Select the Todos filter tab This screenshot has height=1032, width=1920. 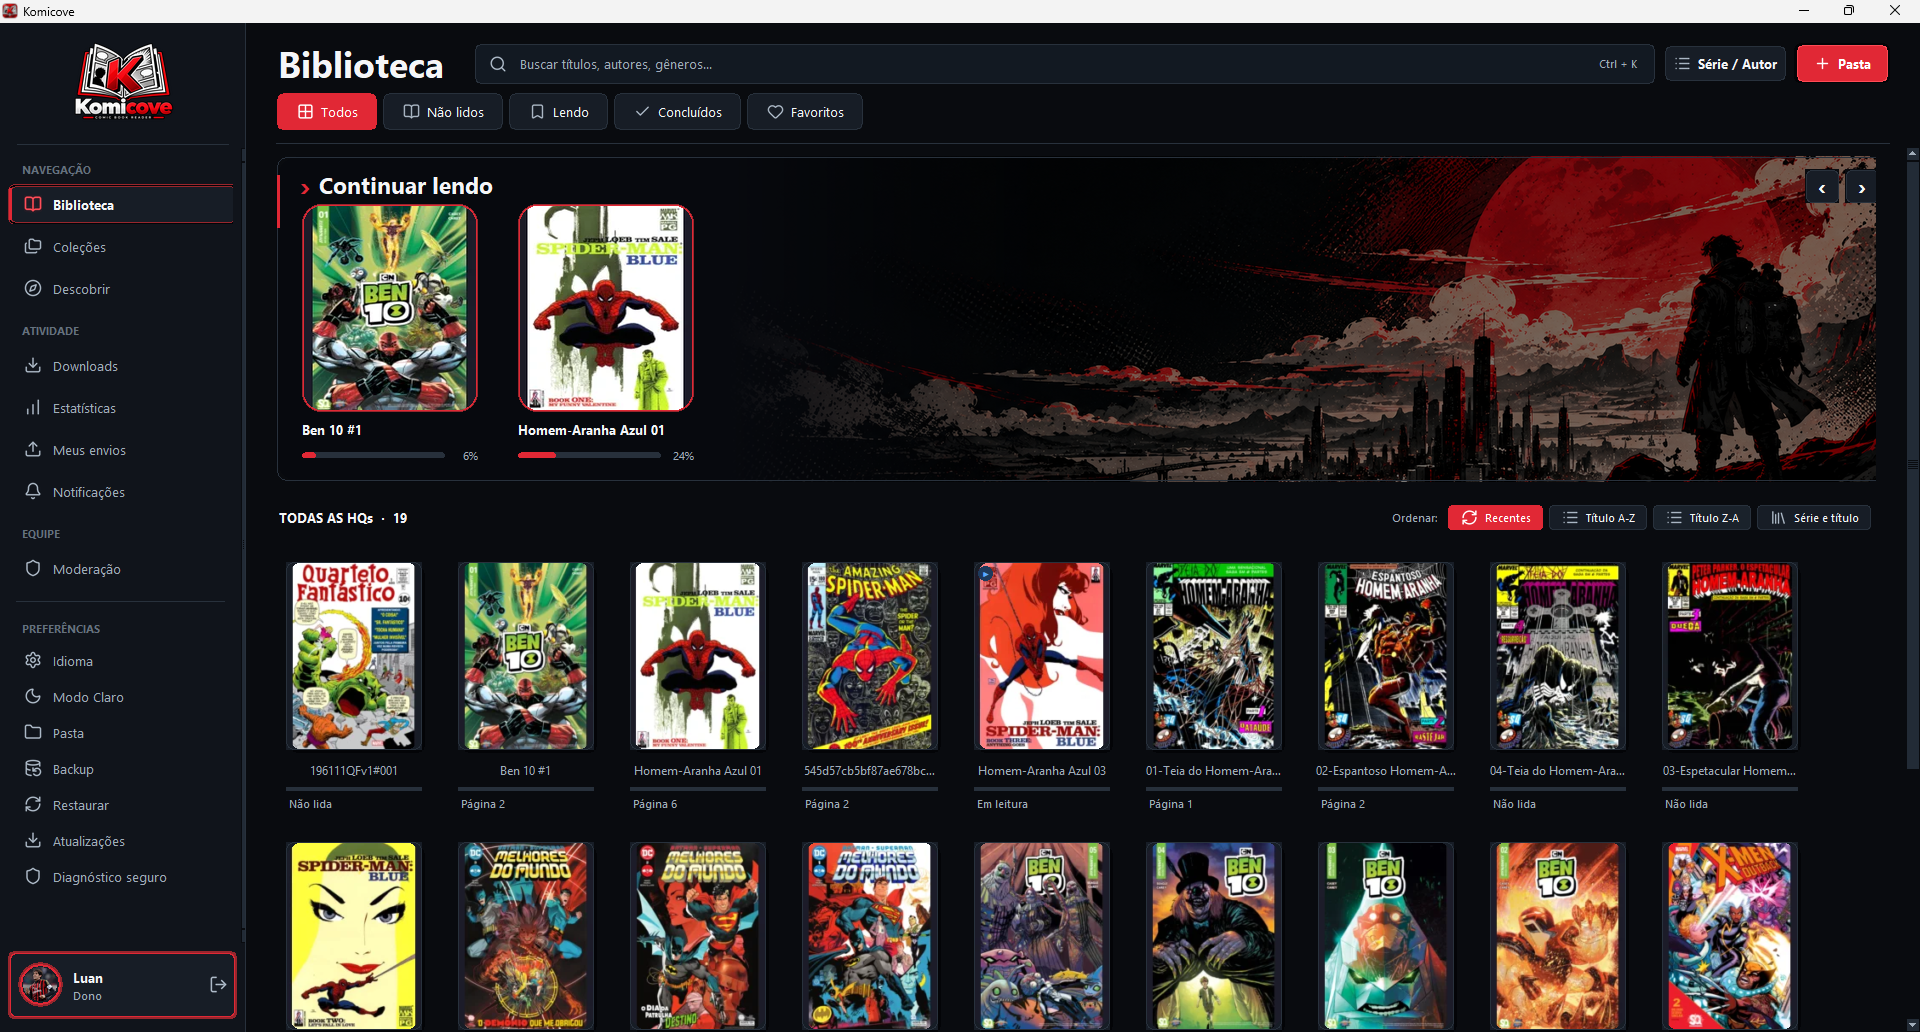click(x=327, y=112)
